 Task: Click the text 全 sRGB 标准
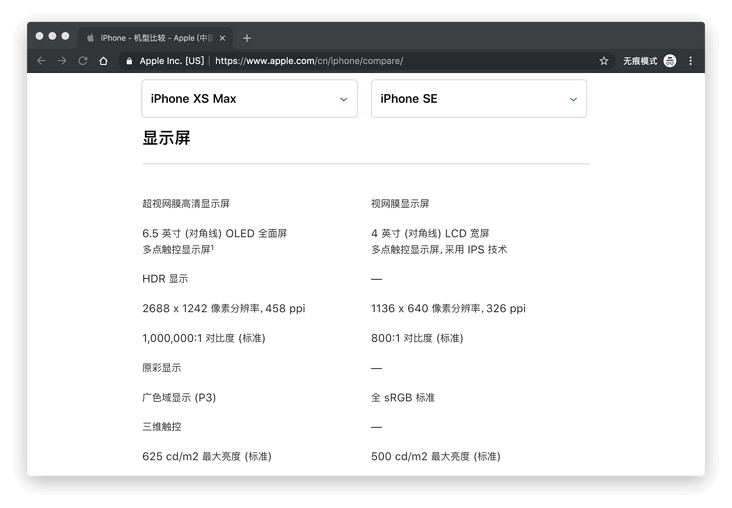403,398
